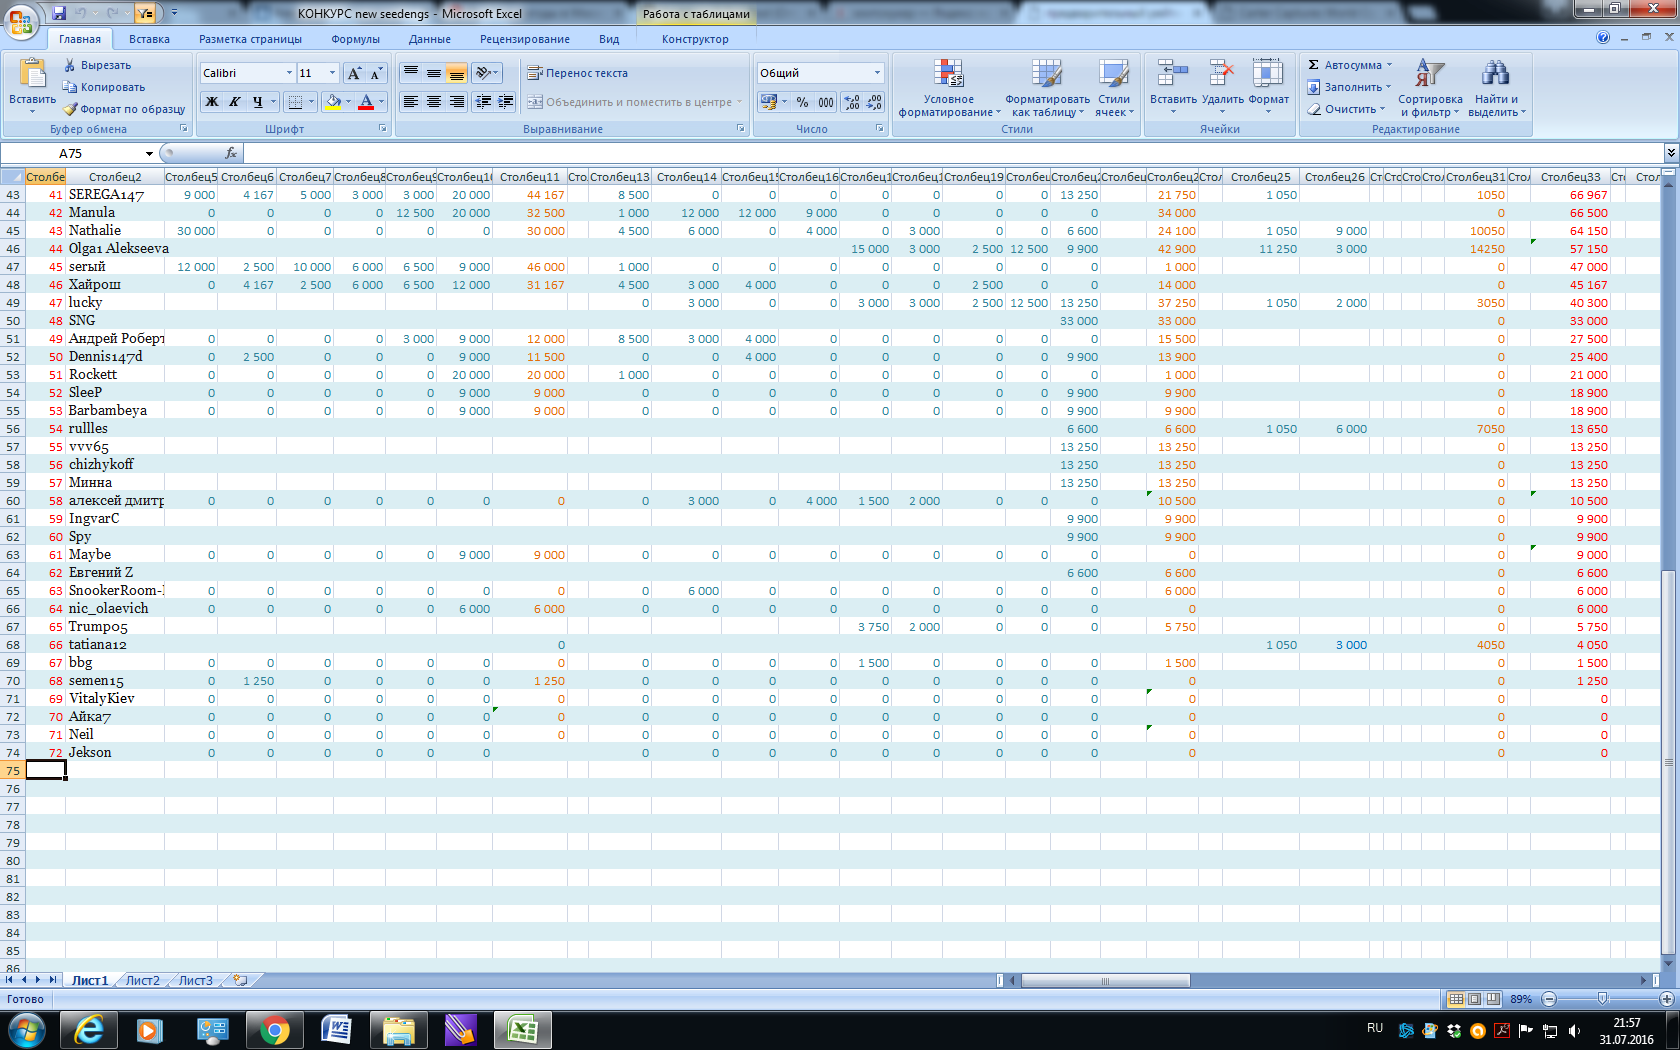The height and width of the screenshot is (1050, 1680).
Task: Click the Increase Font Size icon
Action: pos(354,73)
